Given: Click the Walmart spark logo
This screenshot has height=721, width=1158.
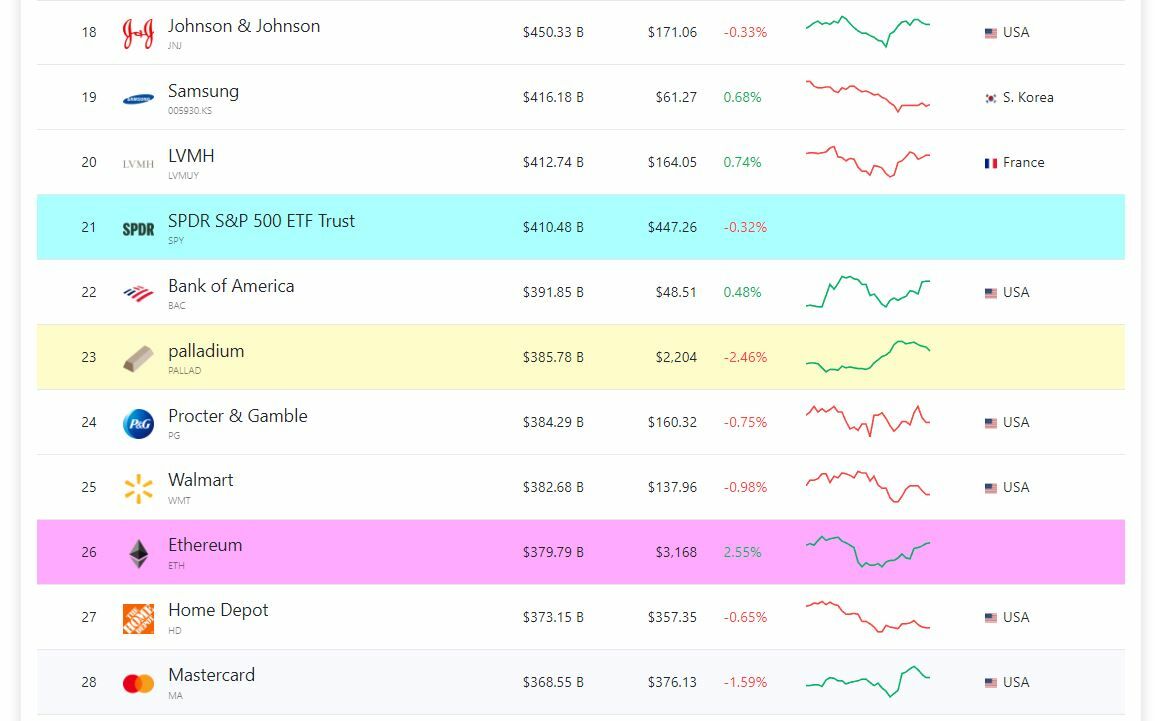Looking at the screenshot, I should point(138,488).
